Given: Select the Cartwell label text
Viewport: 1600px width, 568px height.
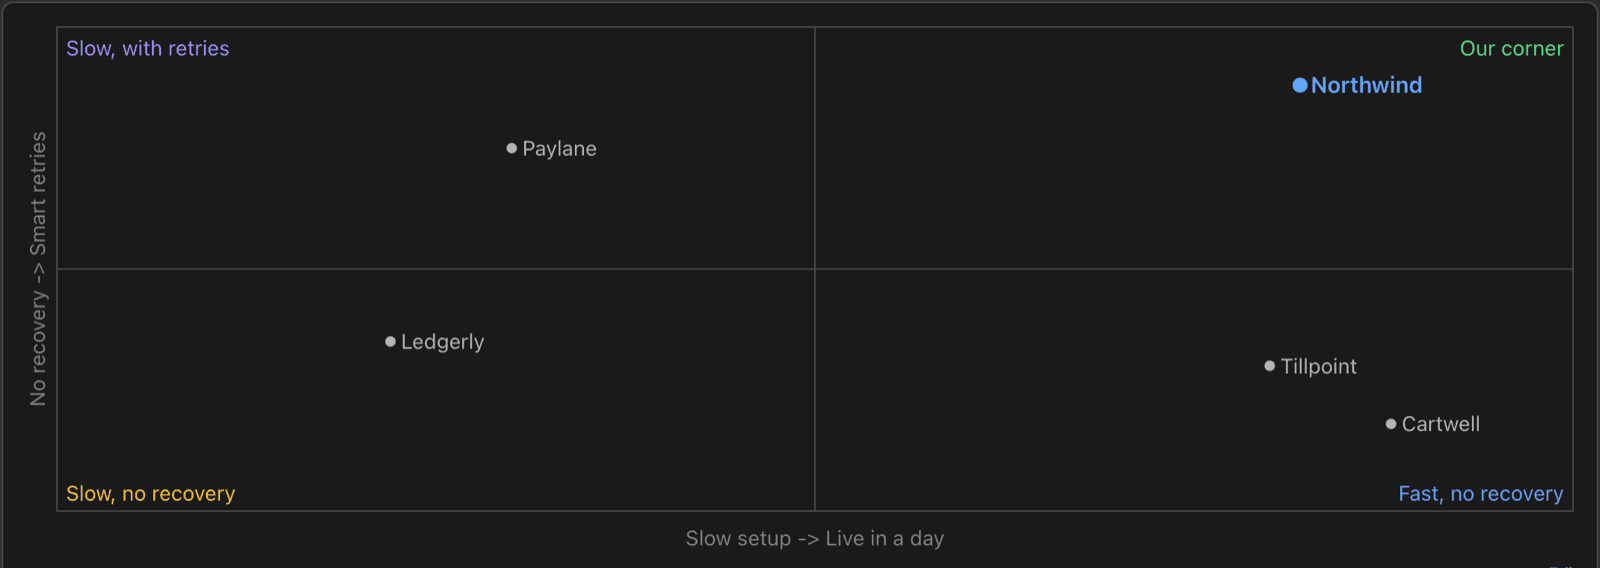Looking at the screenshot, I should 1440,424.
